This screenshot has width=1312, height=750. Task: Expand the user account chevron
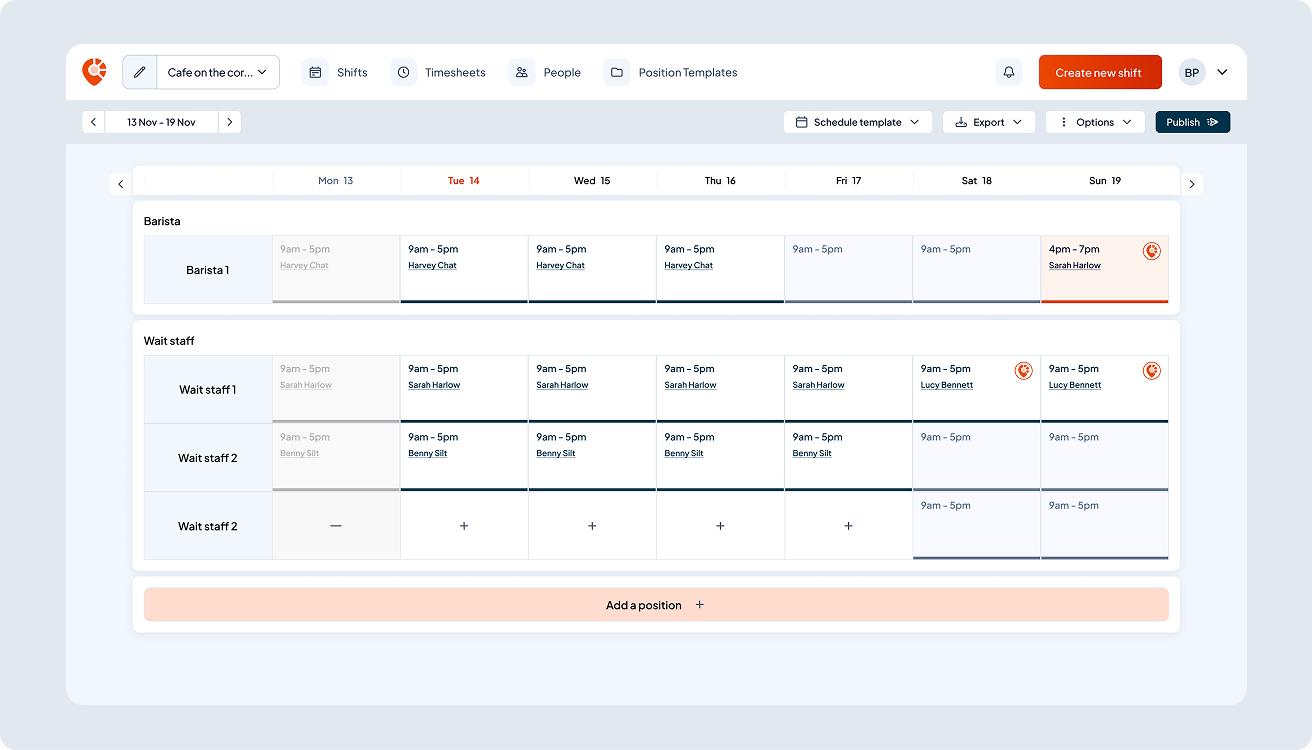click(x=1222, y=72)
